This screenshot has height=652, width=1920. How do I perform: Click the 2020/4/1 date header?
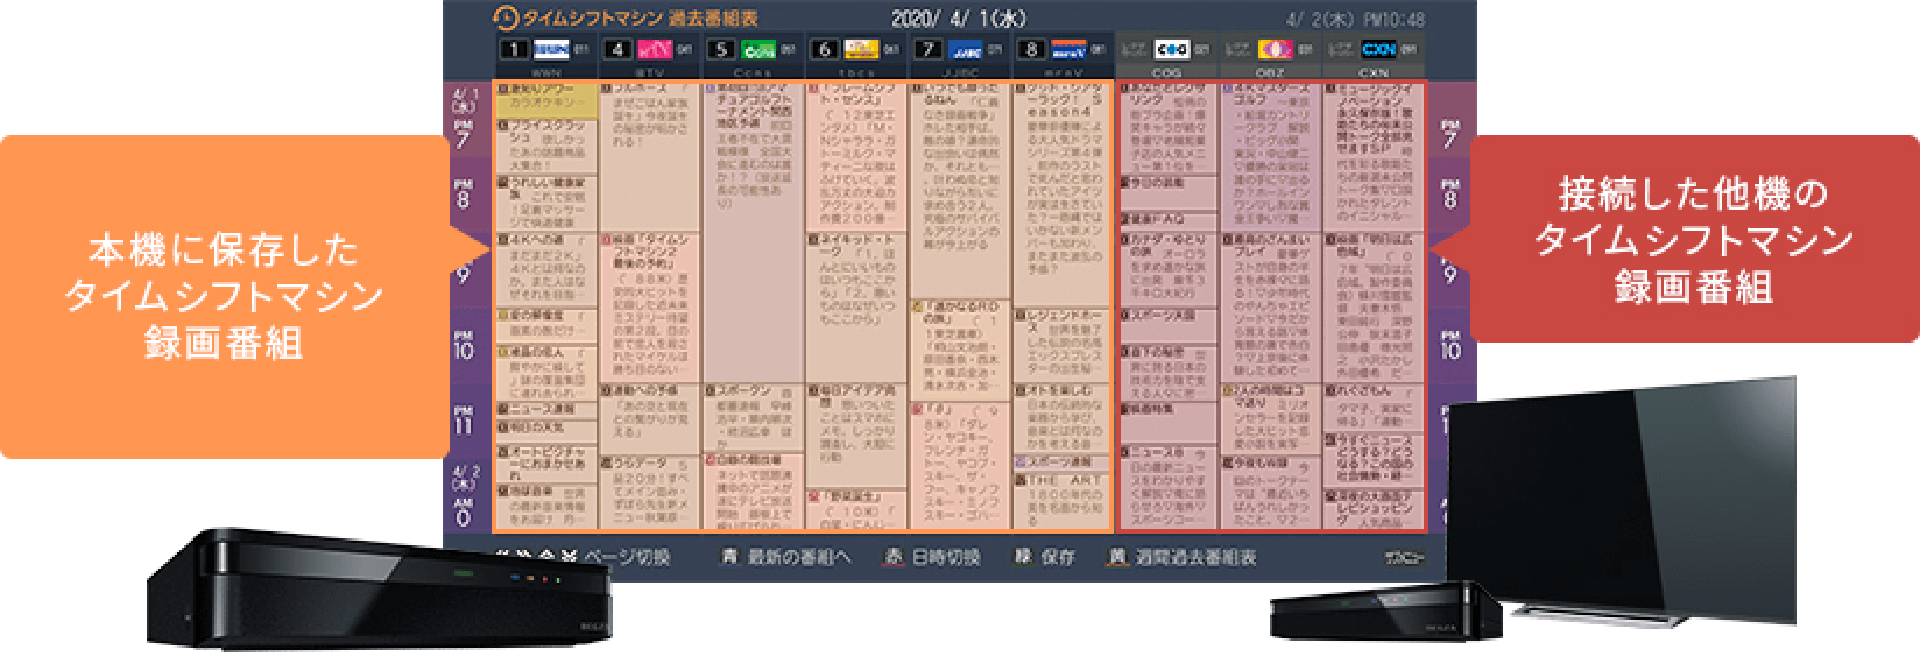pyautogui.click(x=957, y=18)
